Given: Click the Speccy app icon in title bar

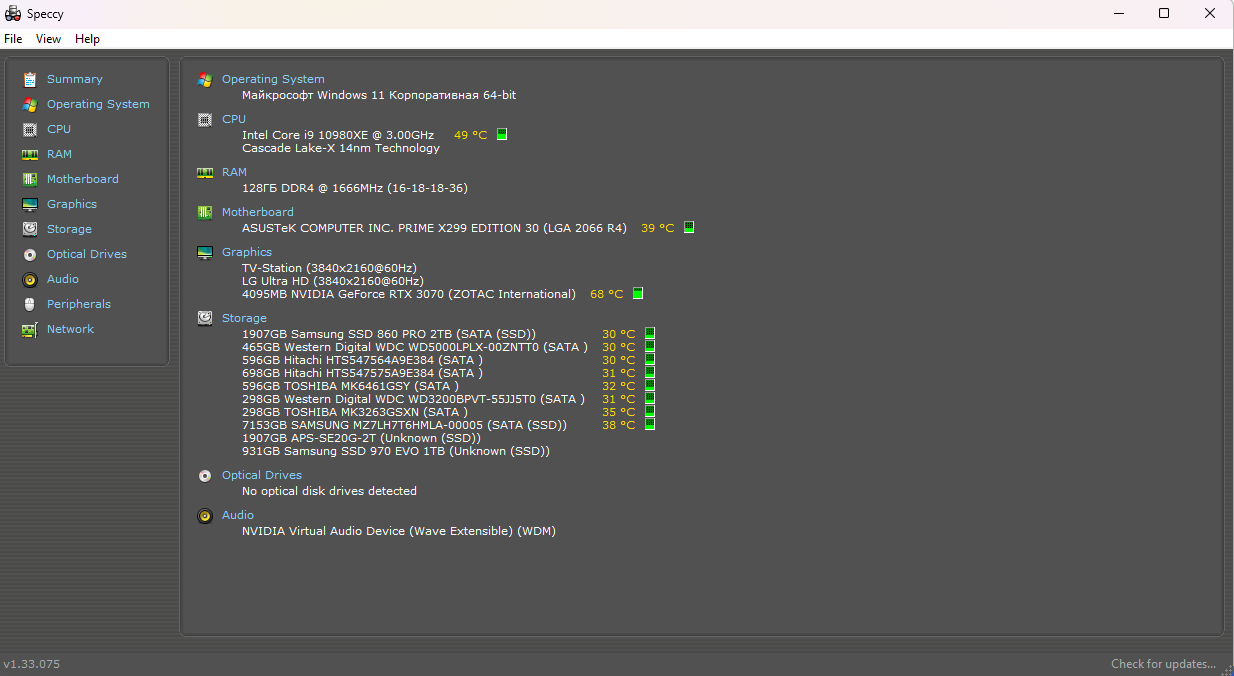Looking at the screenshot, I should (x=13, y=14).
